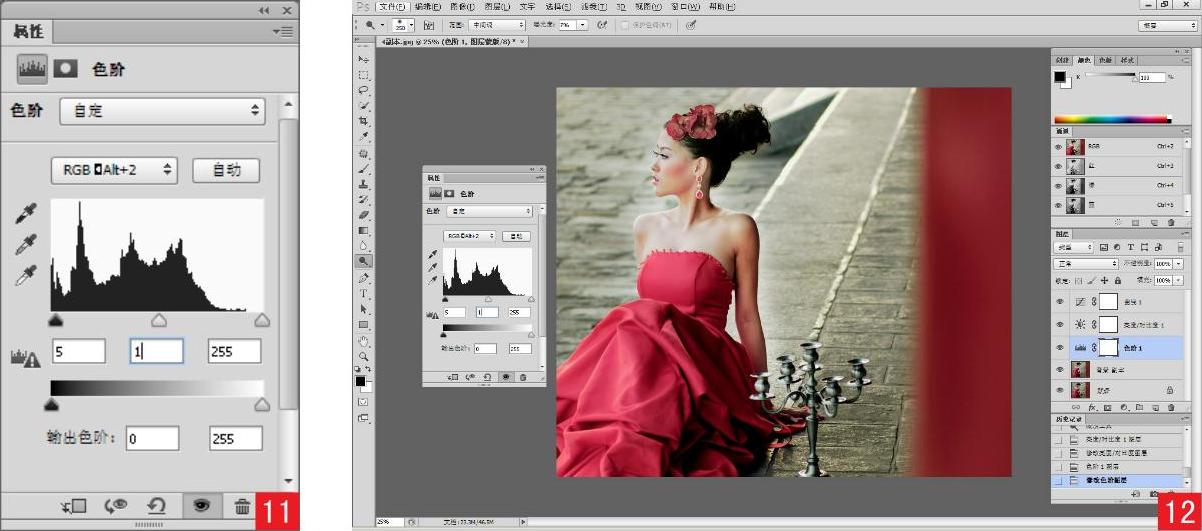Select the Eyedropper tool in the toolbox
This screenshot has width=1202, height=531.
(x=364, y=136)
